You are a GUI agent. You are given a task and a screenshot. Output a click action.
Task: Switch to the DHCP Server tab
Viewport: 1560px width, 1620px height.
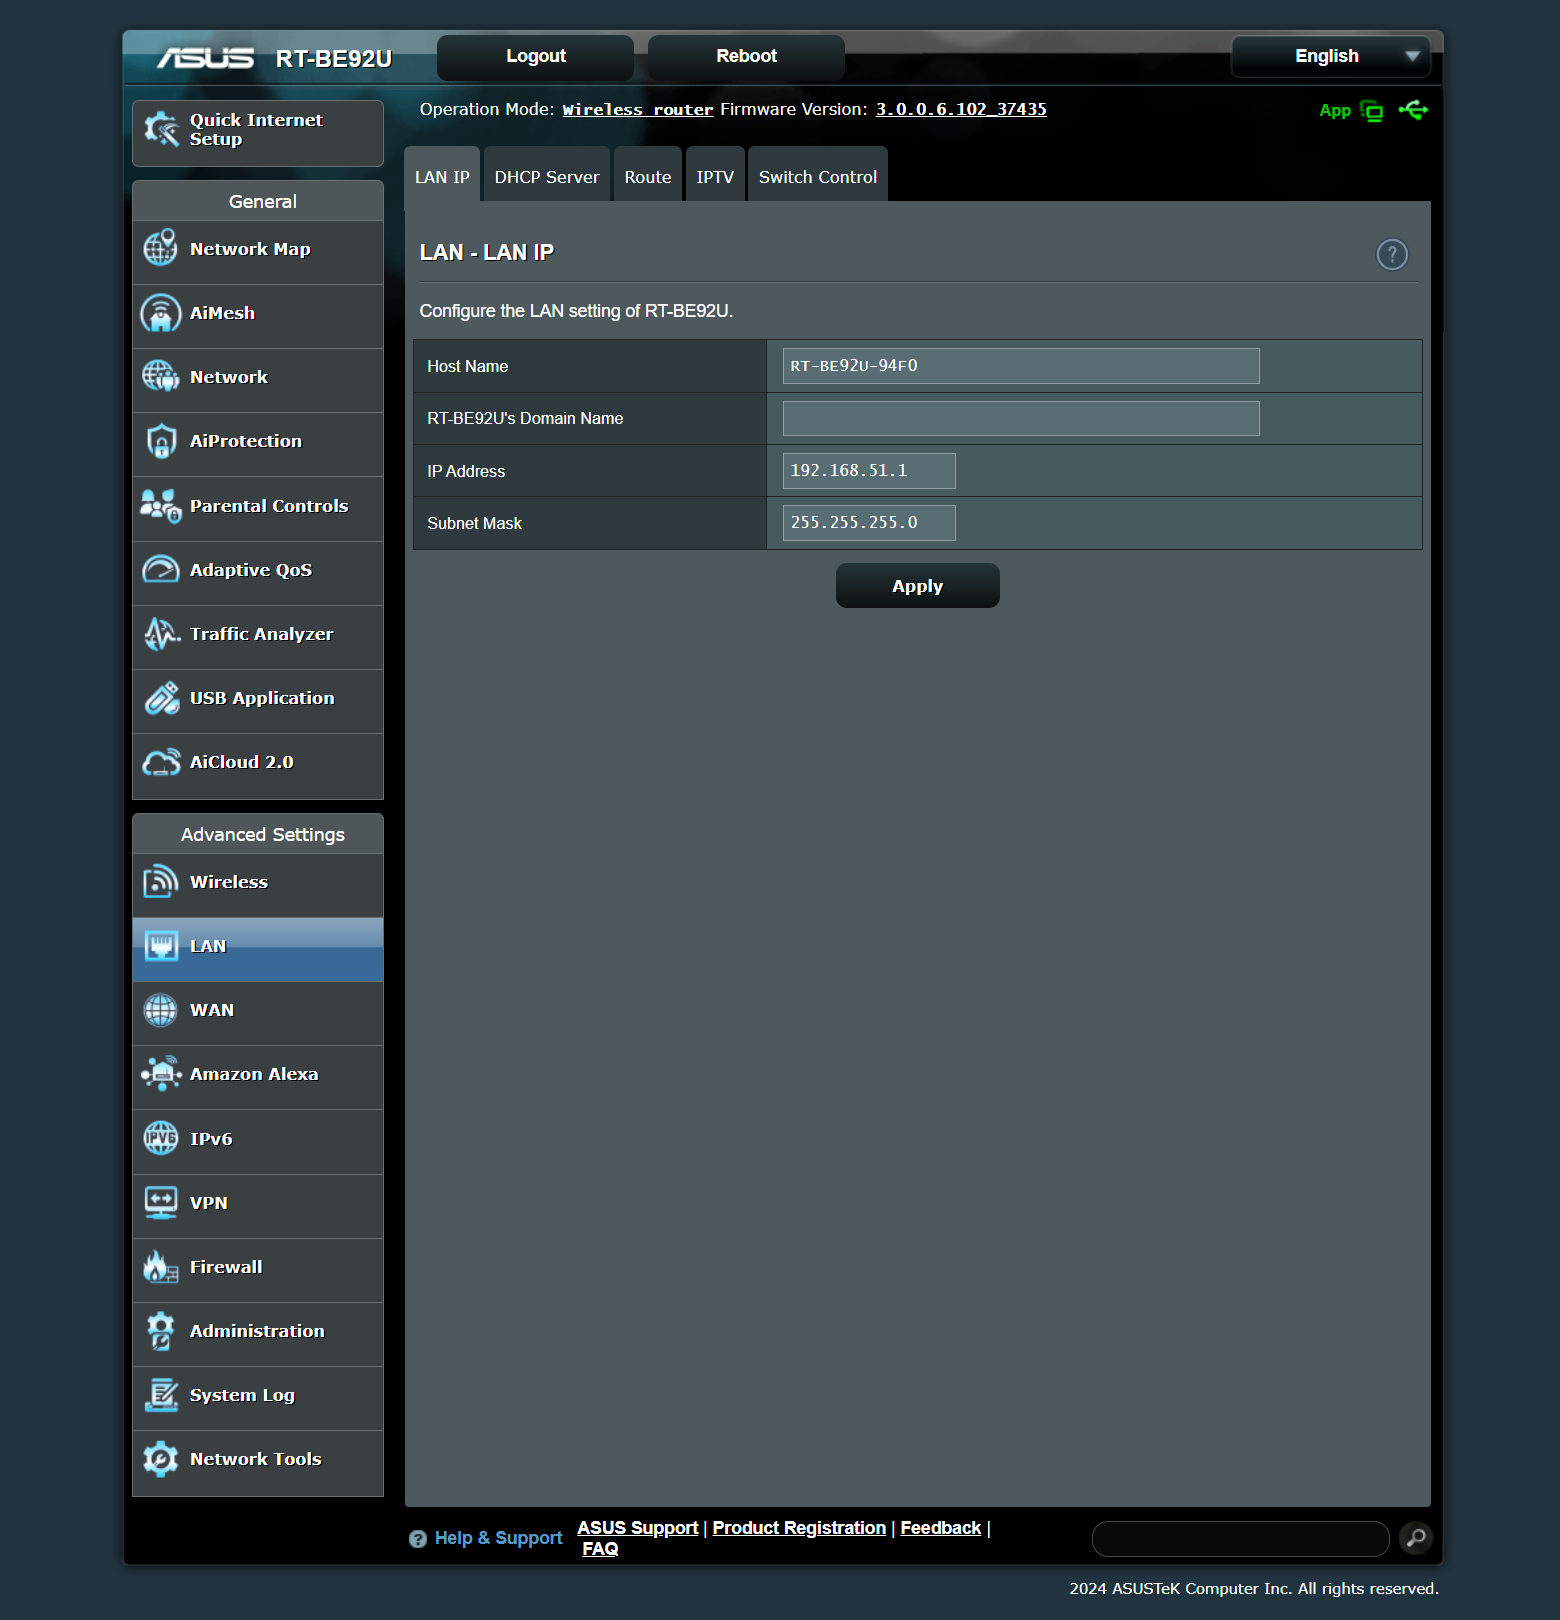[x=547, y=176]
